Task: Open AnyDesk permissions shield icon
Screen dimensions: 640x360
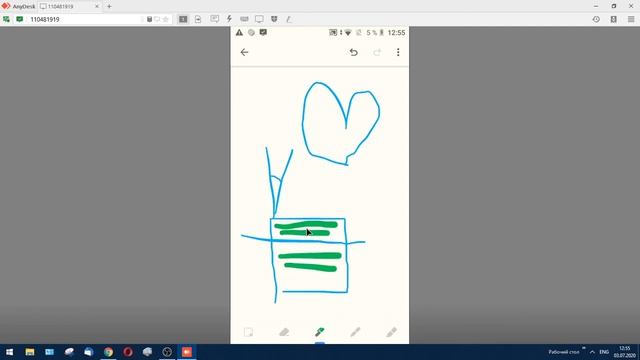Action: (274, 19)
